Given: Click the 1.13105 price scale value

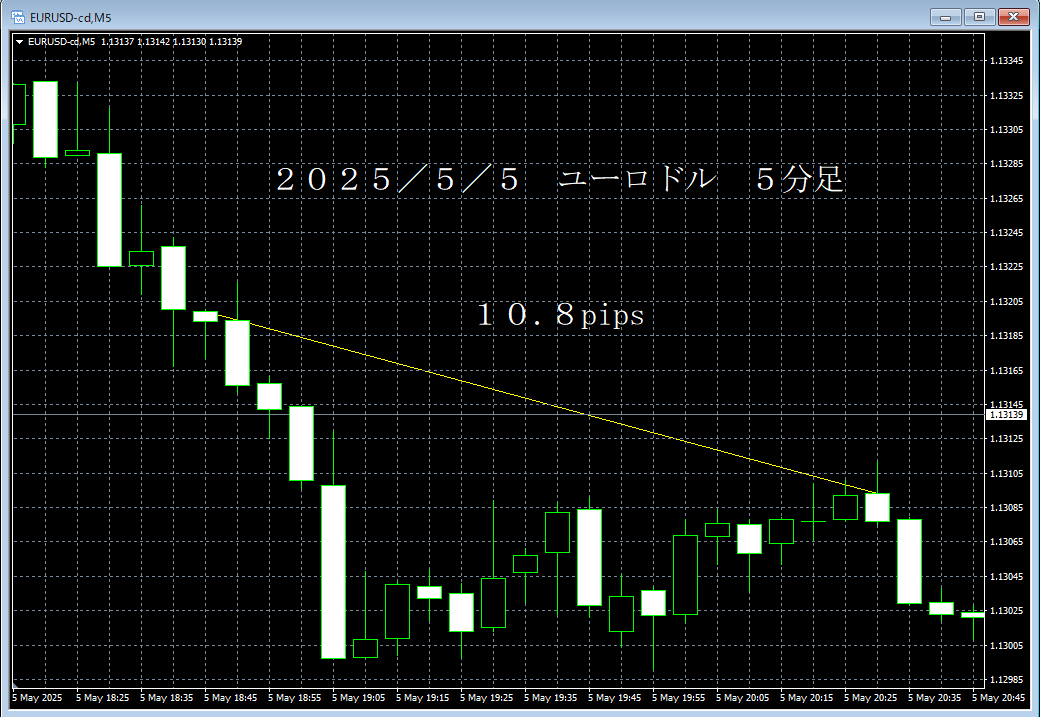Looking at the screenshot, I should (x=1006, y=474).
